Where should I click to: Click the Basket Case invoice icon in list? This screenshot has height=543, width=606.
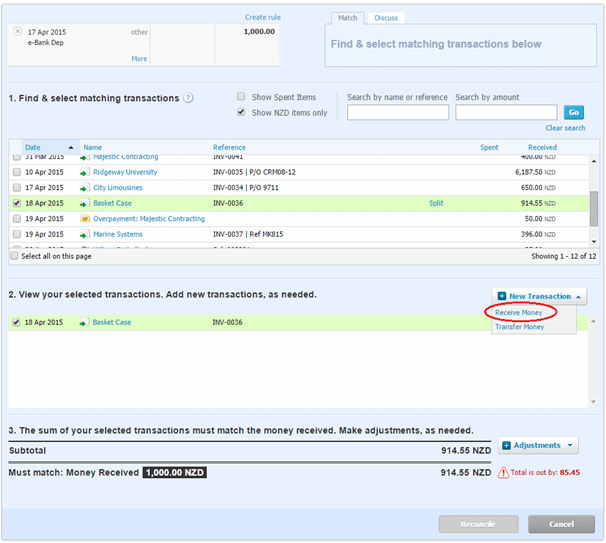pyautogui.click(x=83, y=203)
